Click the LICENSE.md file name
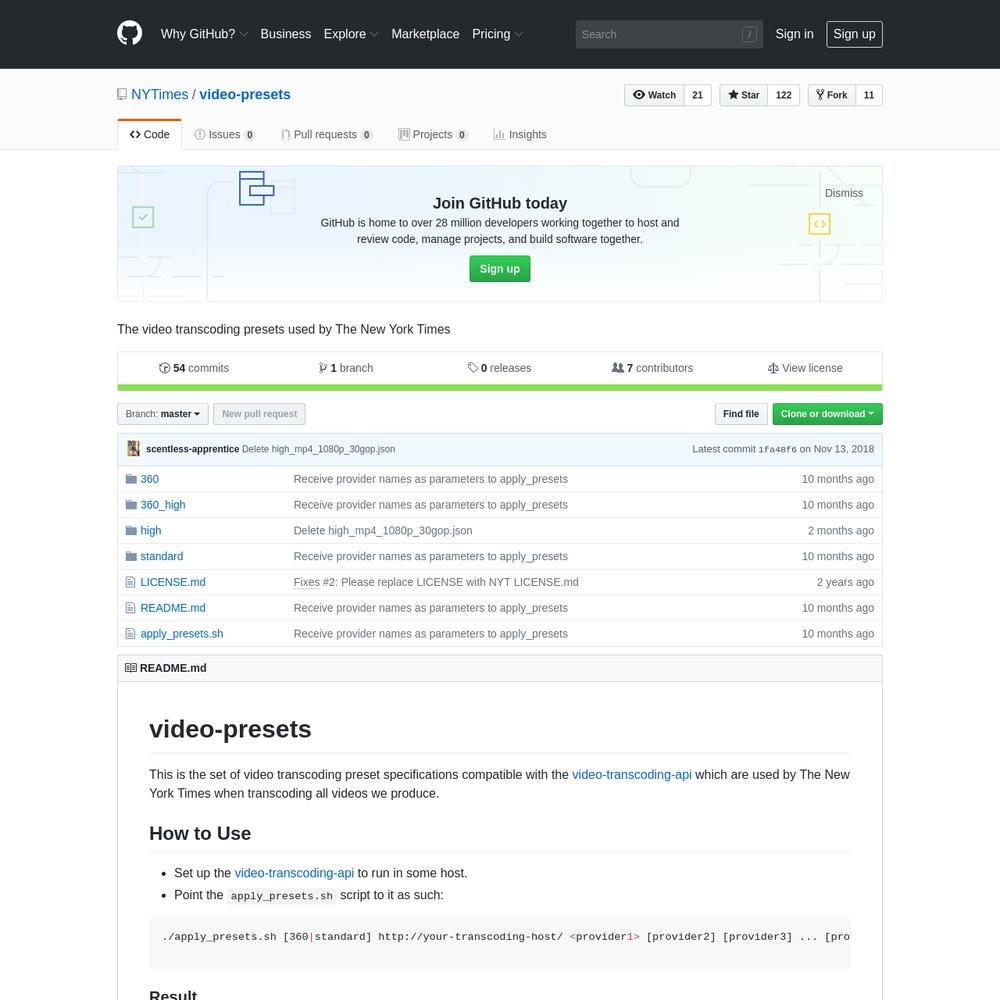1000x1000 pixels. [173, 582]
